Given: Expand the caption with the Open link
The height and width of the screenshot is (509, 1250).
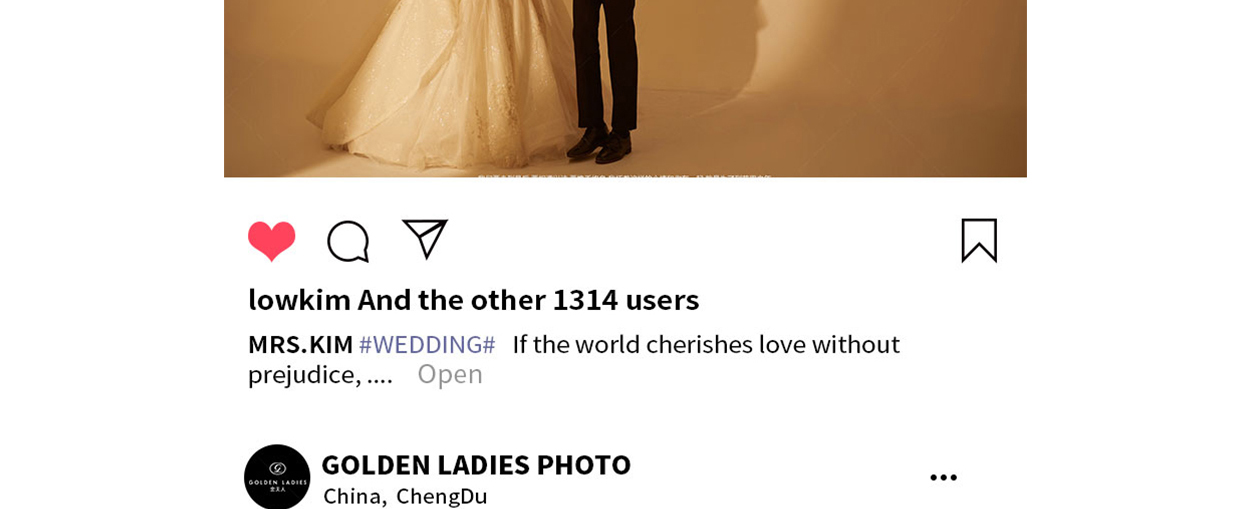Looking at the screenshot, I should pyautogui.click(x=450, y=374).
